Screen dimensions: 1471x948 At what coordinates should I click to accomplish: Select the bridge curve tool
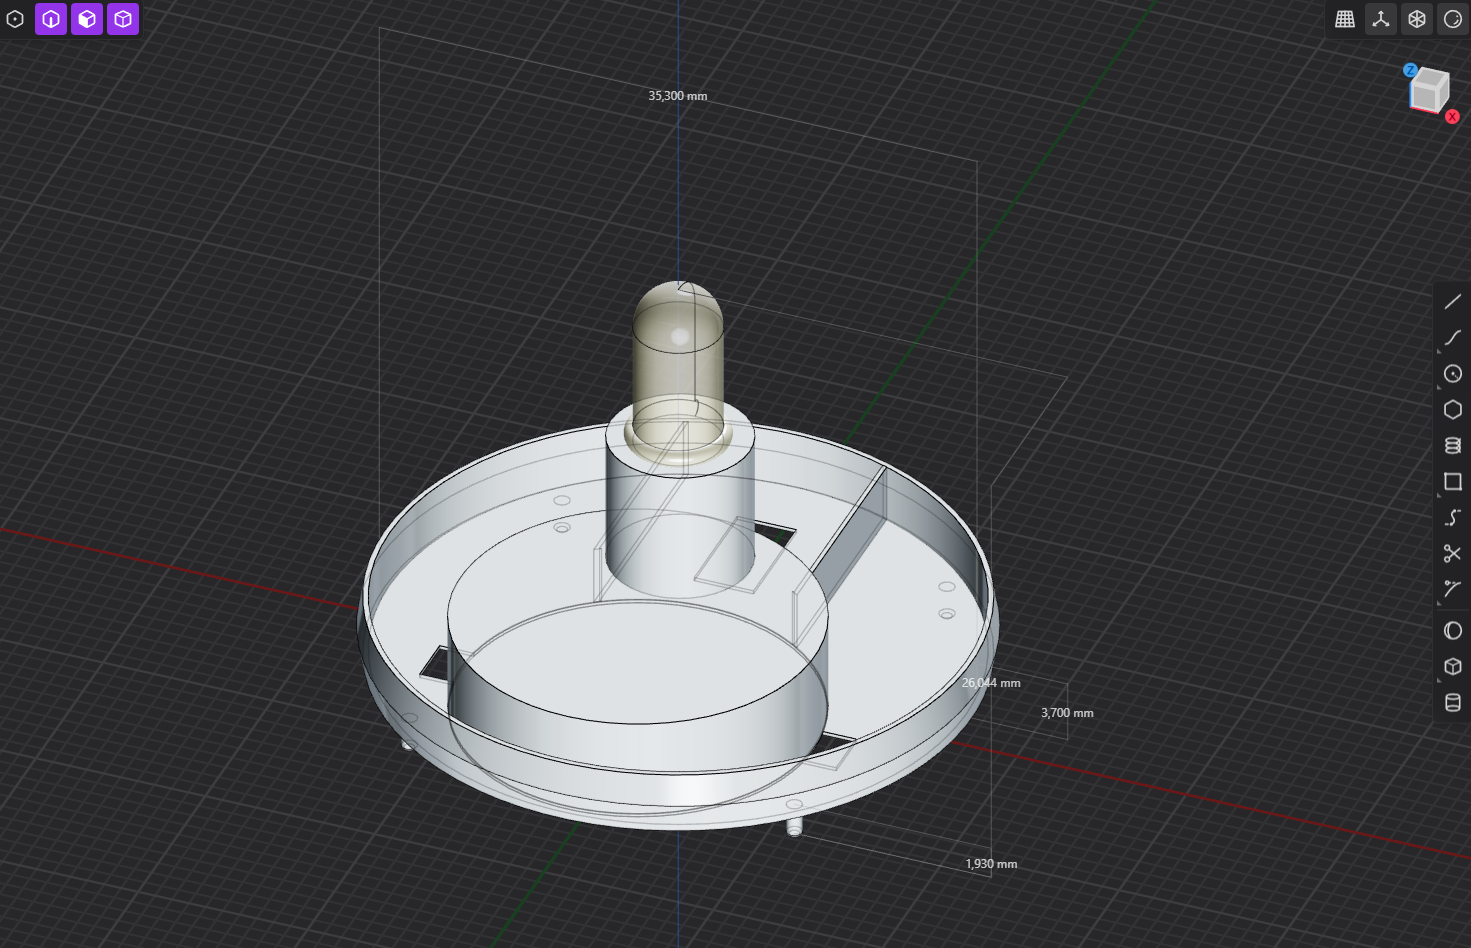[x=1453, y=518]
